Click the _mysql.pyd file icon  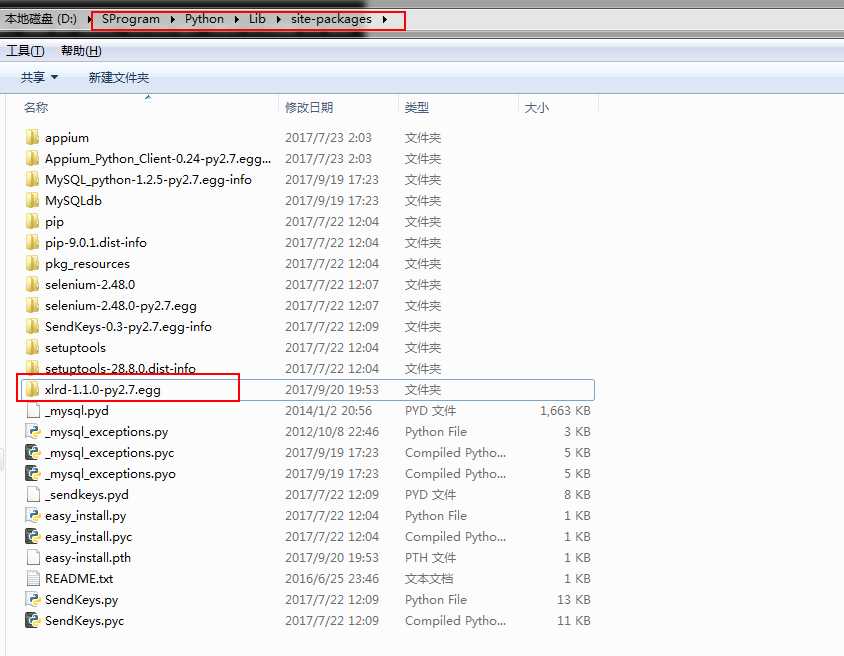click(33, 411)
